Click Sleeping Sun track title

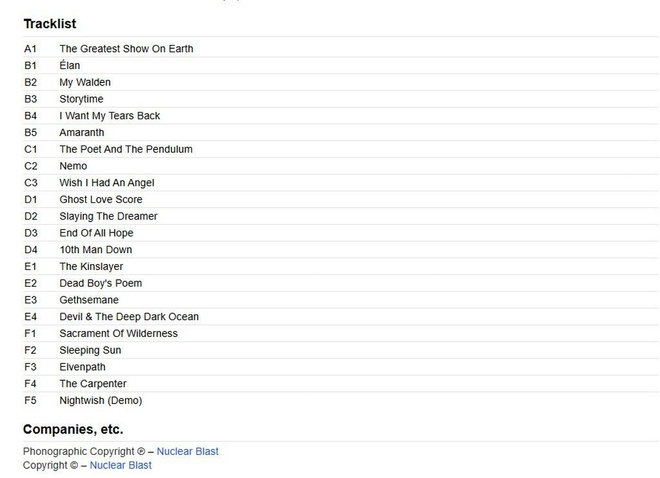pos(90,351)
